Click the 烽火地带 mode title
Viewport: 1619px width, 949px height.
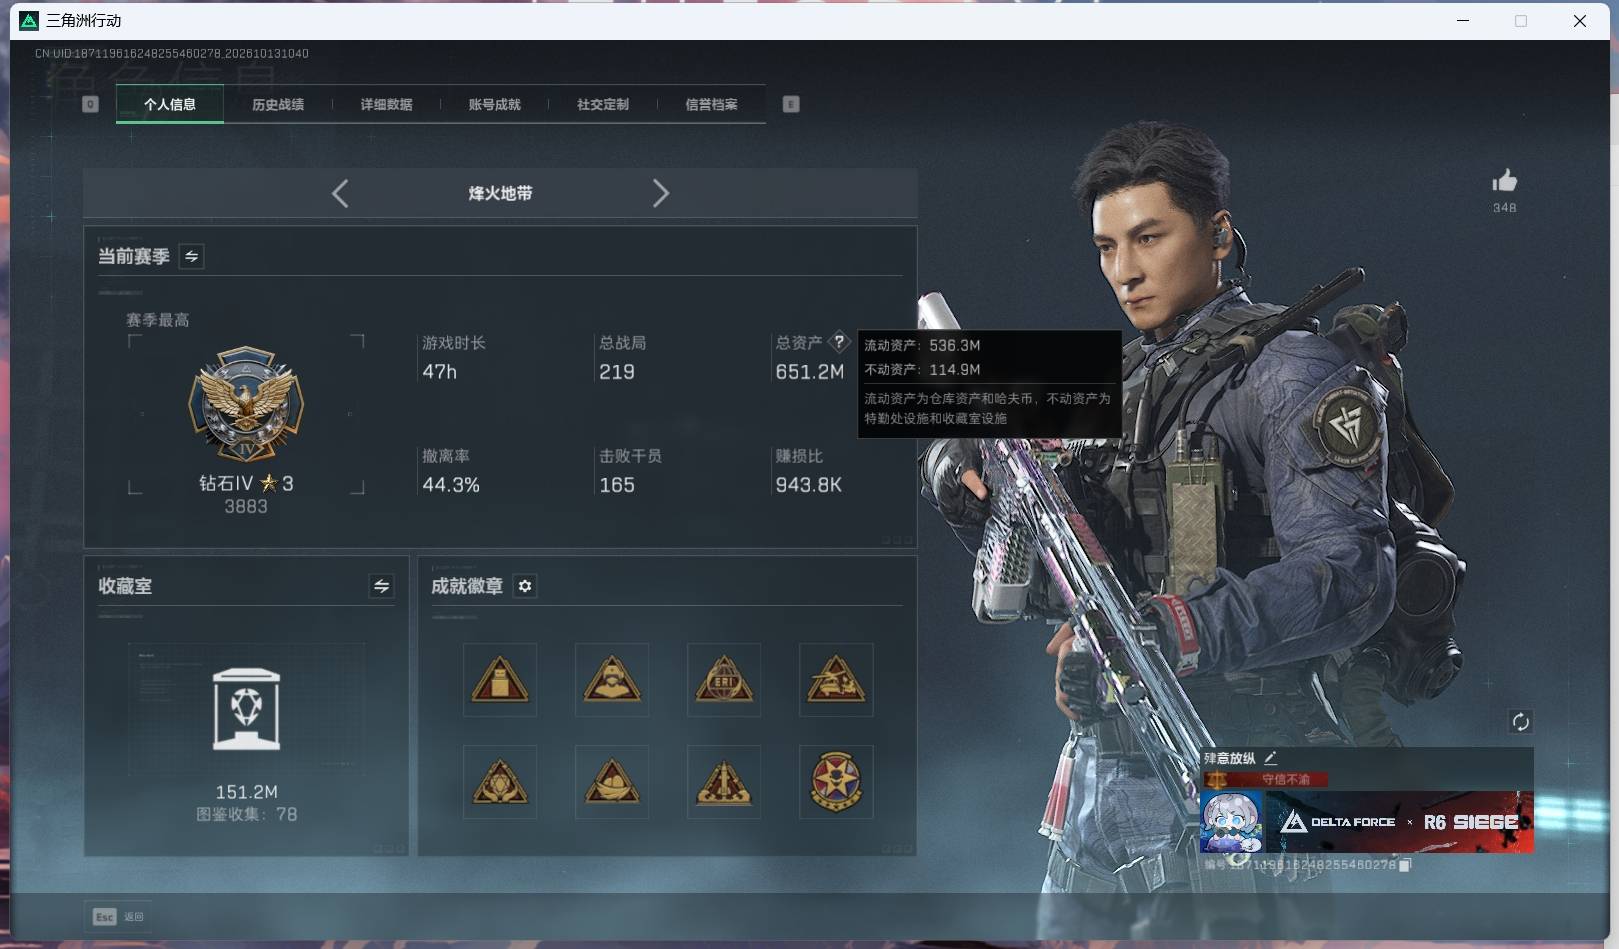(x=500, y=193)
